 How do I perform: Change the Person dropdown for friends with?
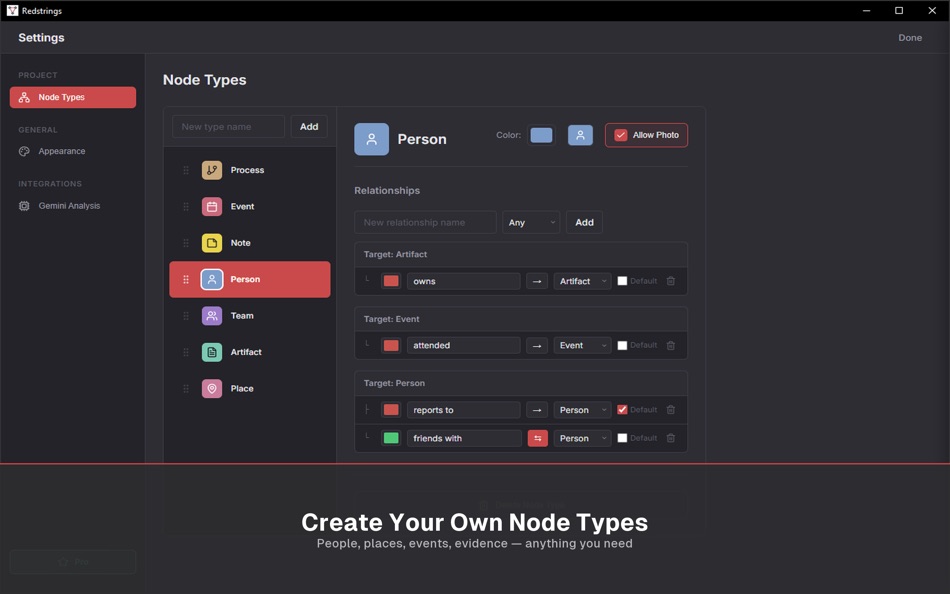tap(581, 437)
